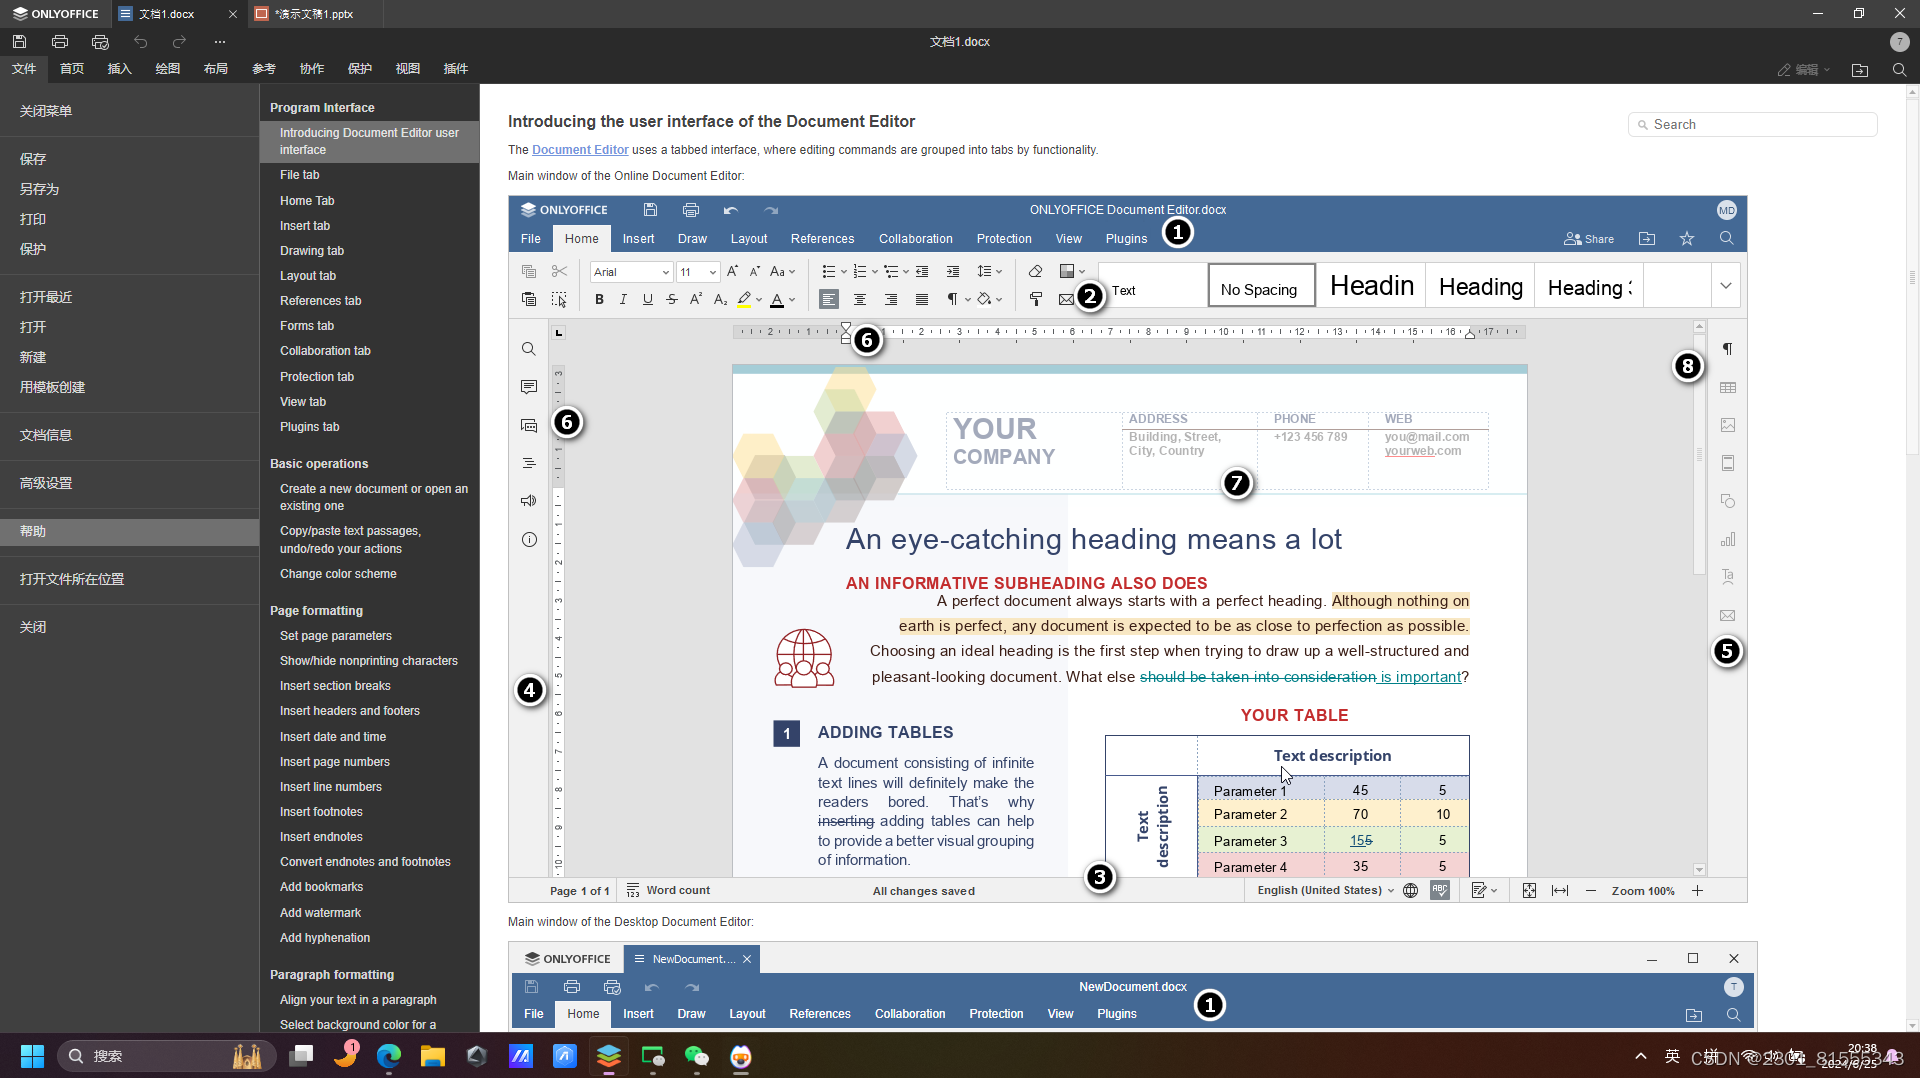Open the 参考 references tab
The height and width of the screenshot is (1078, 1920).
pos(264,69)
